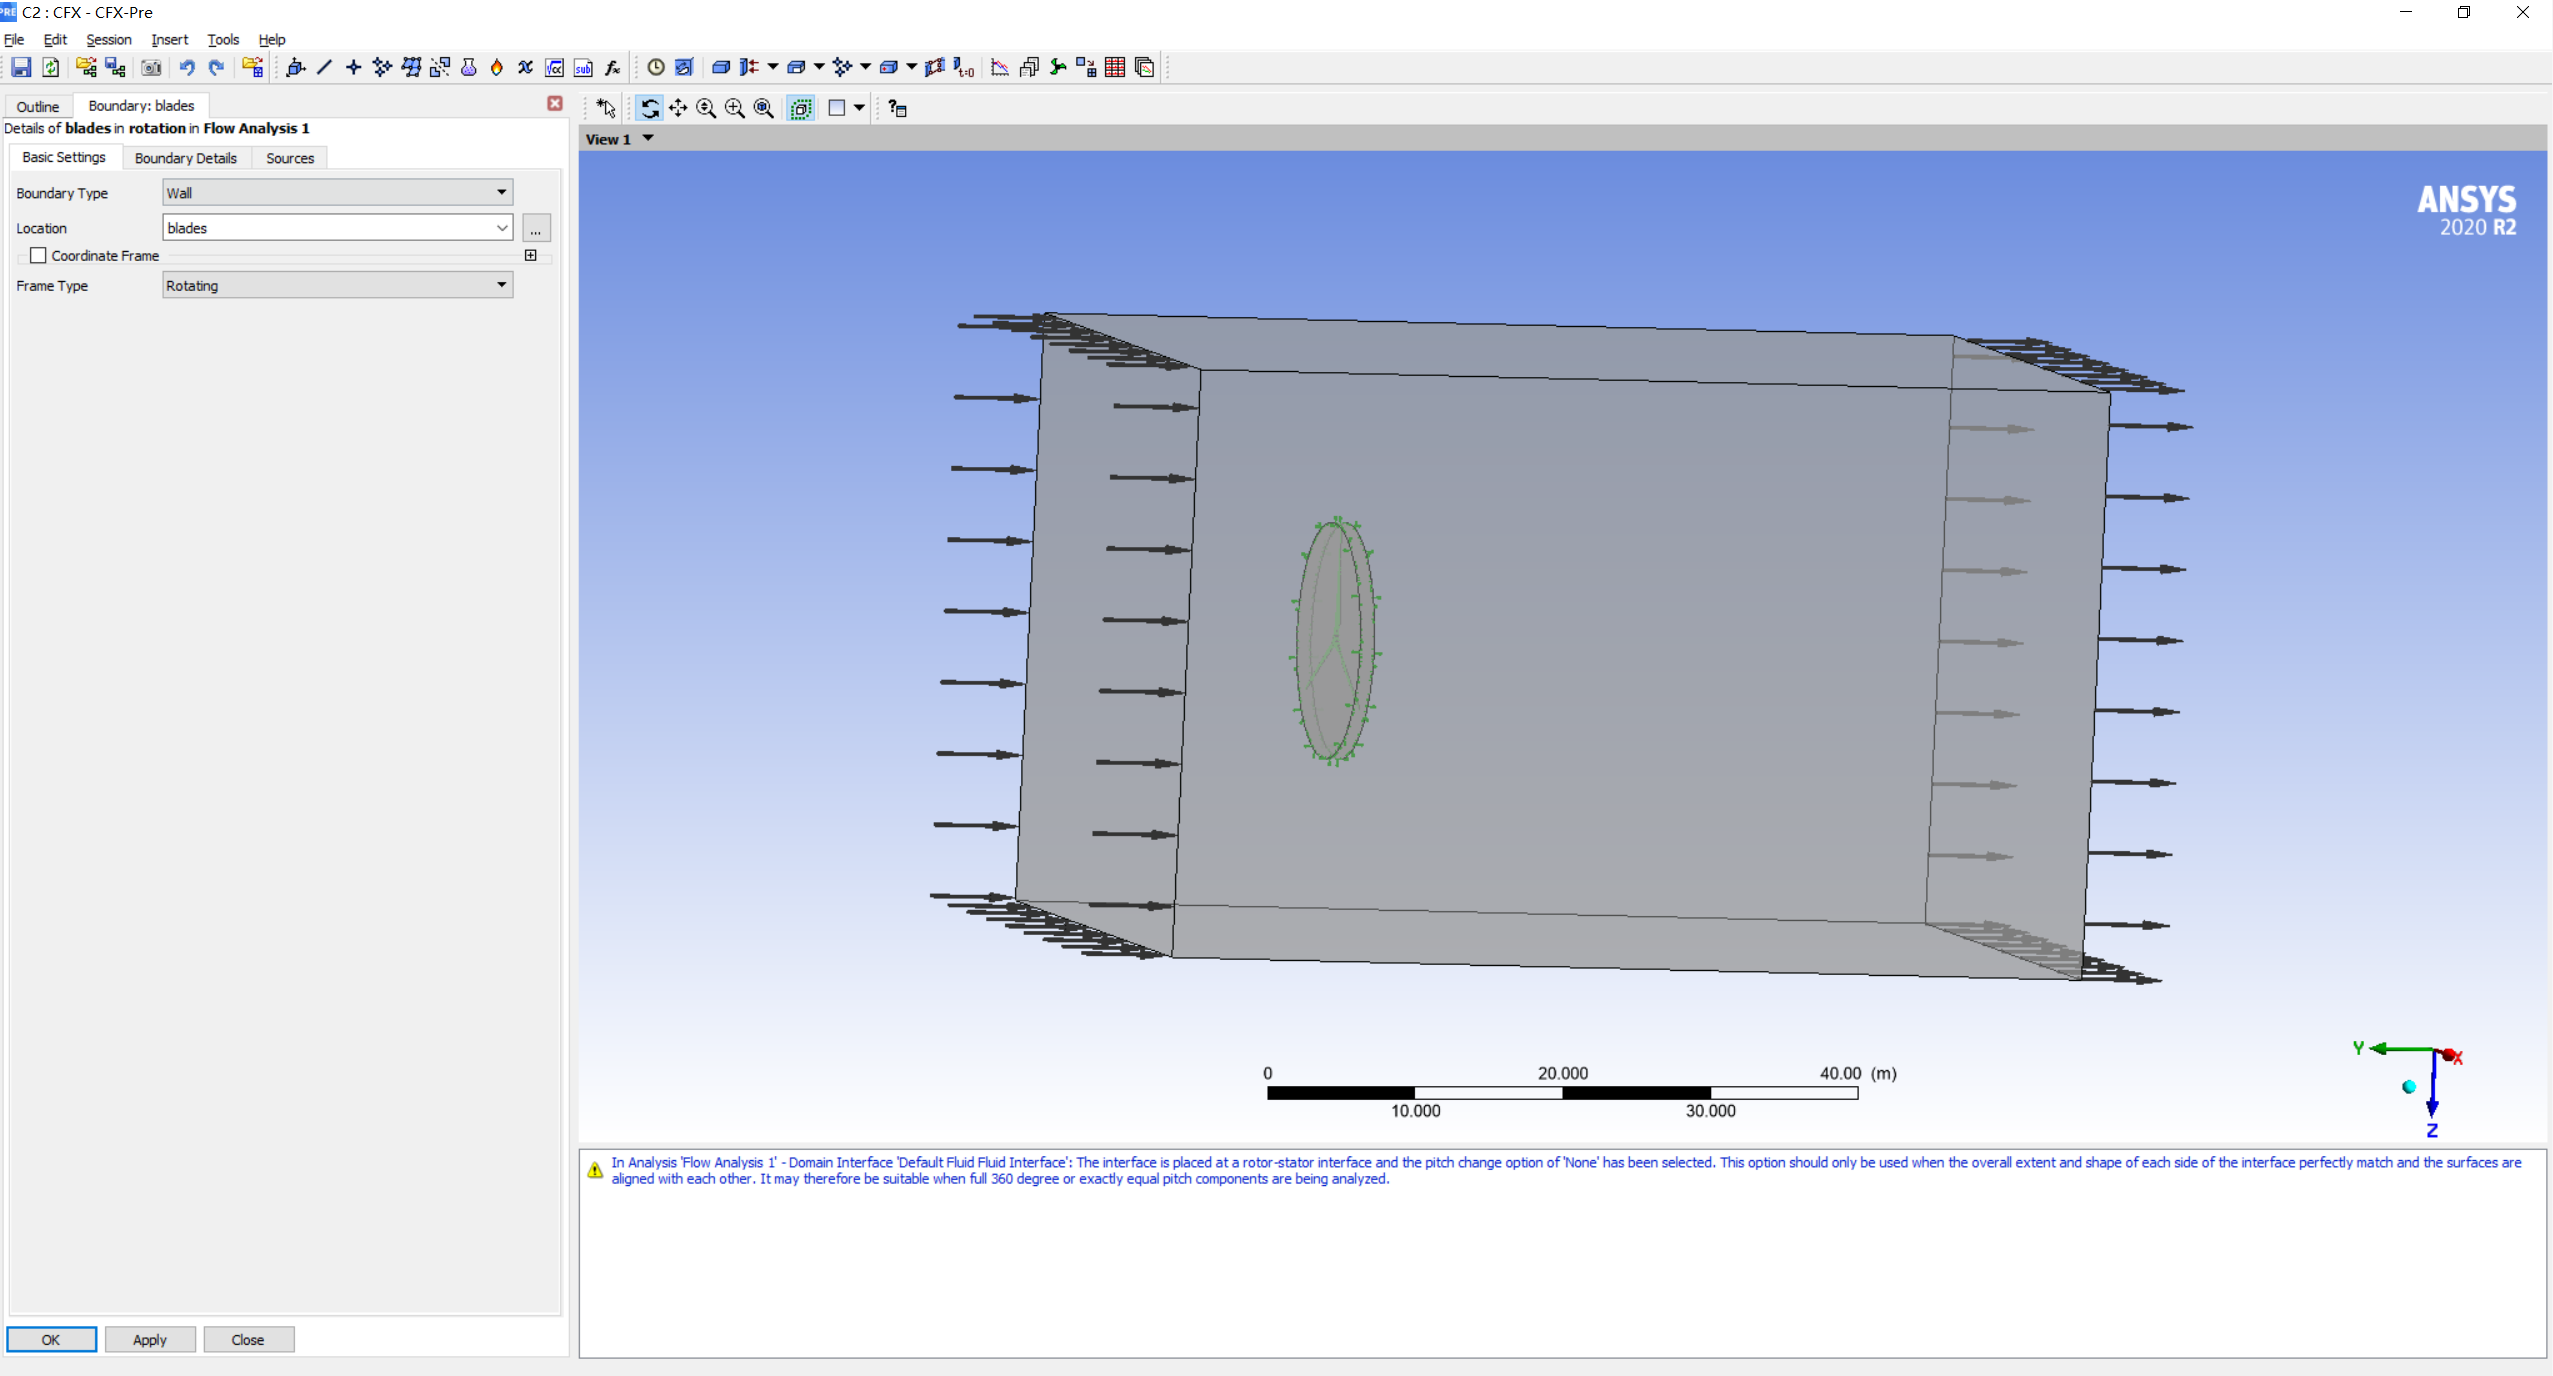Click the Global Initialization t=0 icon
2553x1376 pixels.
point(964,67)
